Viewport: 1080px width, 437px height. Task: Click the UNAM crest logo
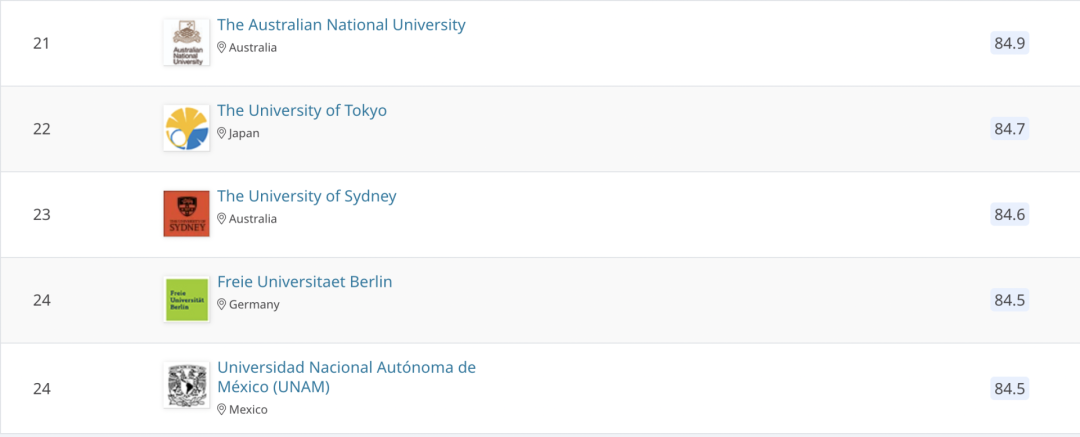click(x=187, y=385)
